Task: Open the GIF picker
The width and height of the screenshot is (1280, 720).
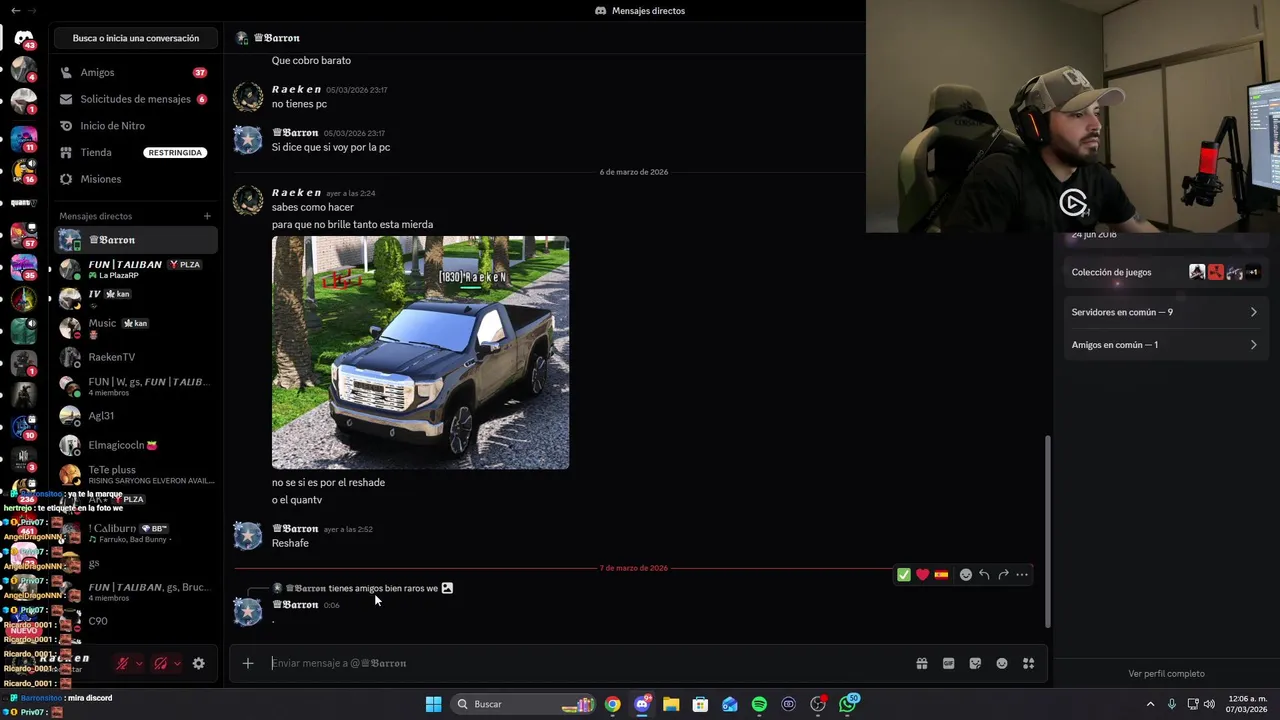Action: point(948,663)
